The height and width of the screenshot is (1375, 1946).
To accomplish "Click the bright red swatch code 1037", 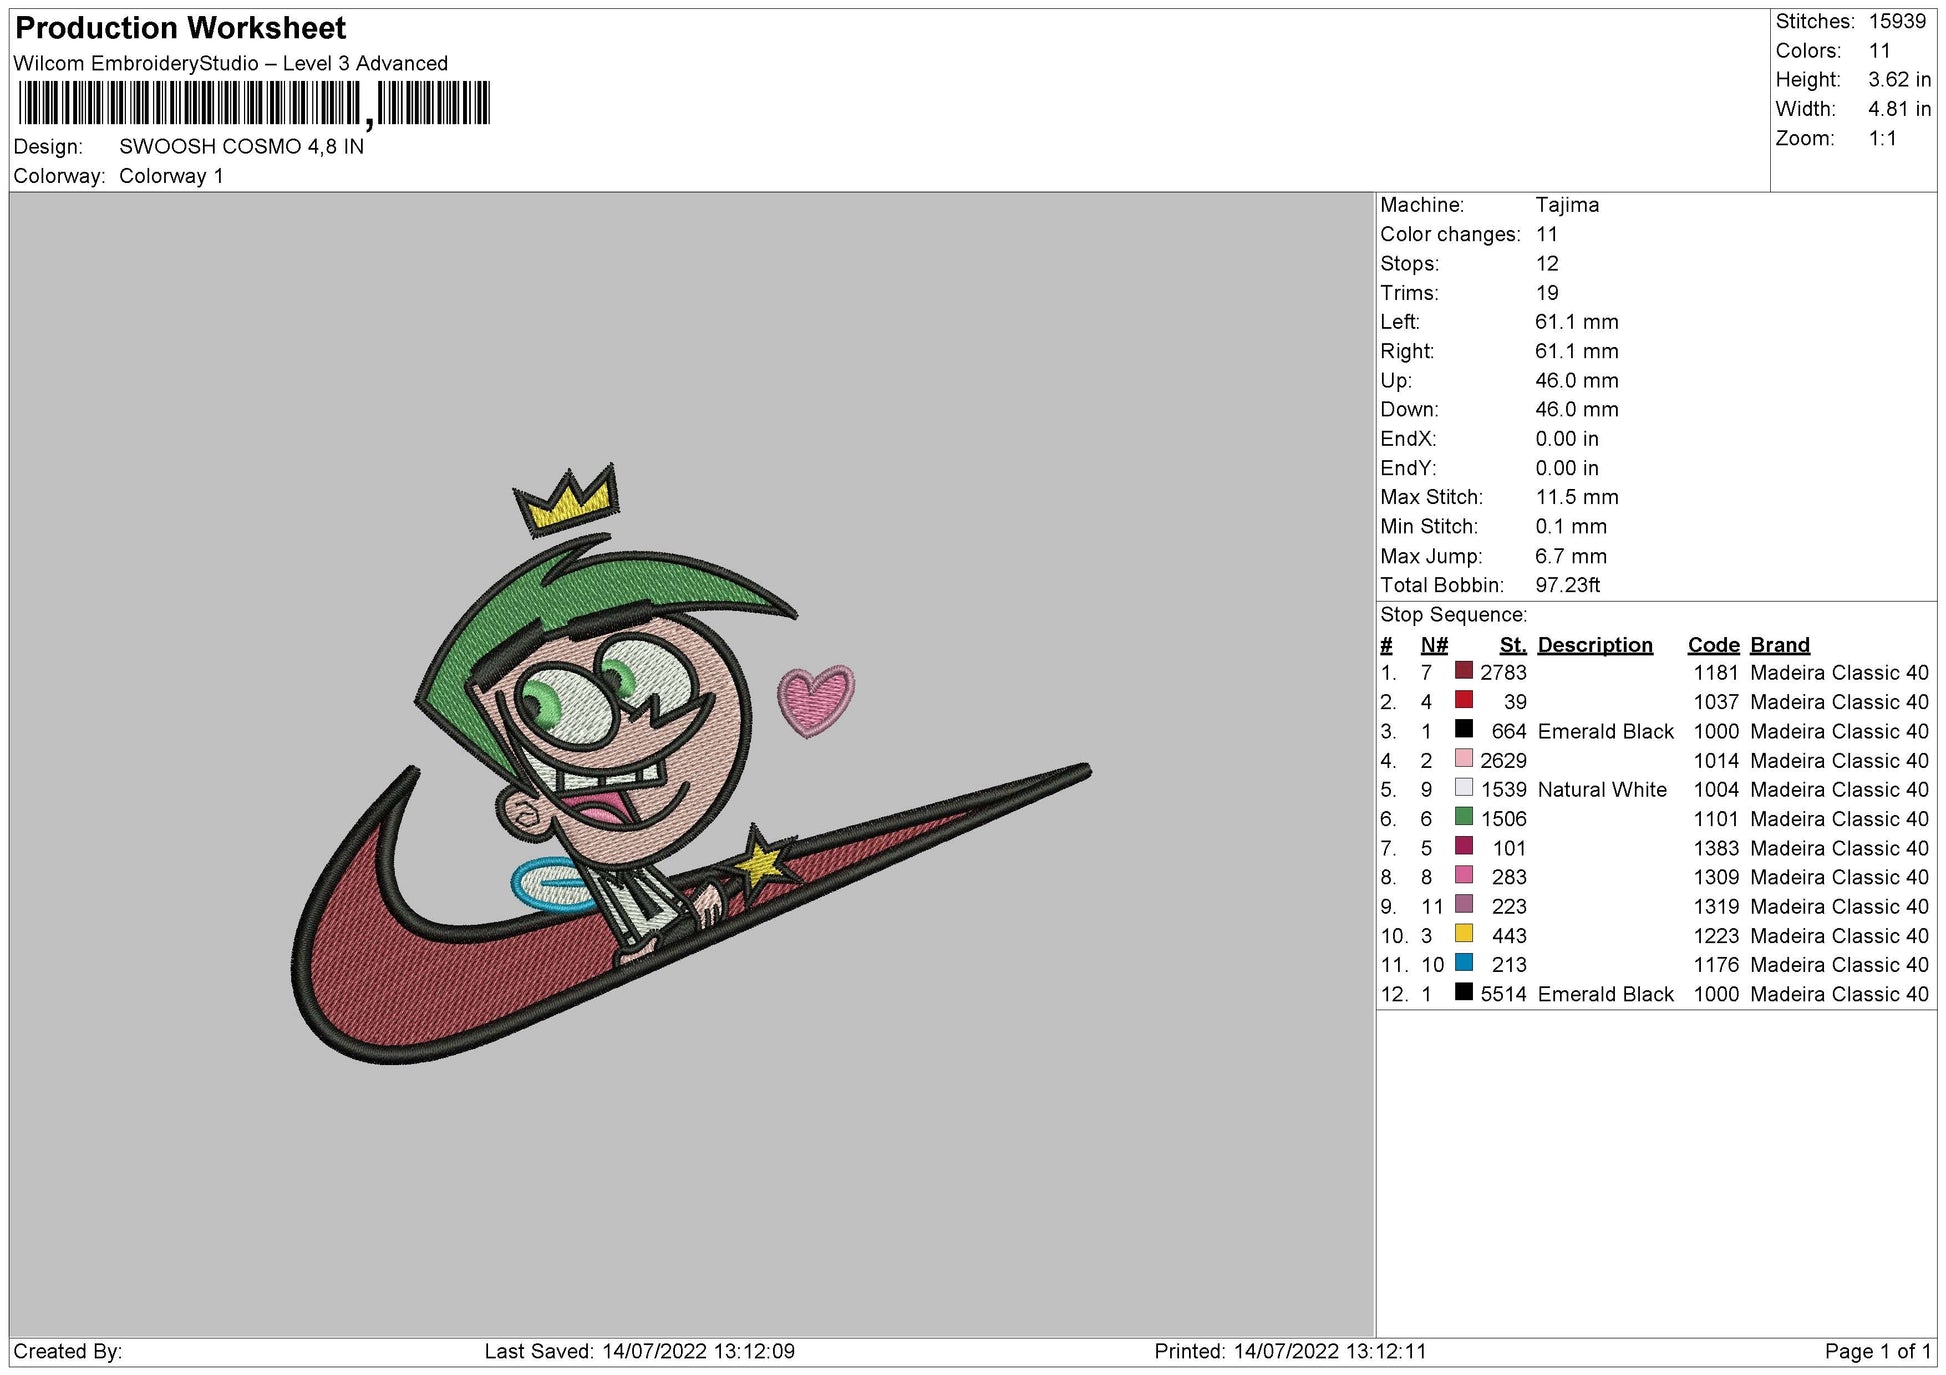I will [1464, 700].
